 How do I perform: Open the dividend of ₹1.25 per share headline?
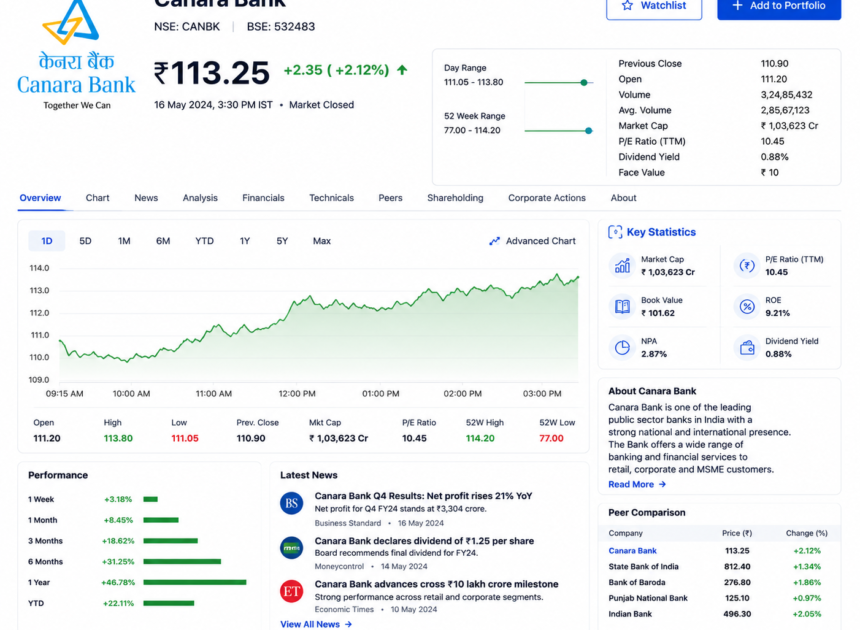point(424,541)
